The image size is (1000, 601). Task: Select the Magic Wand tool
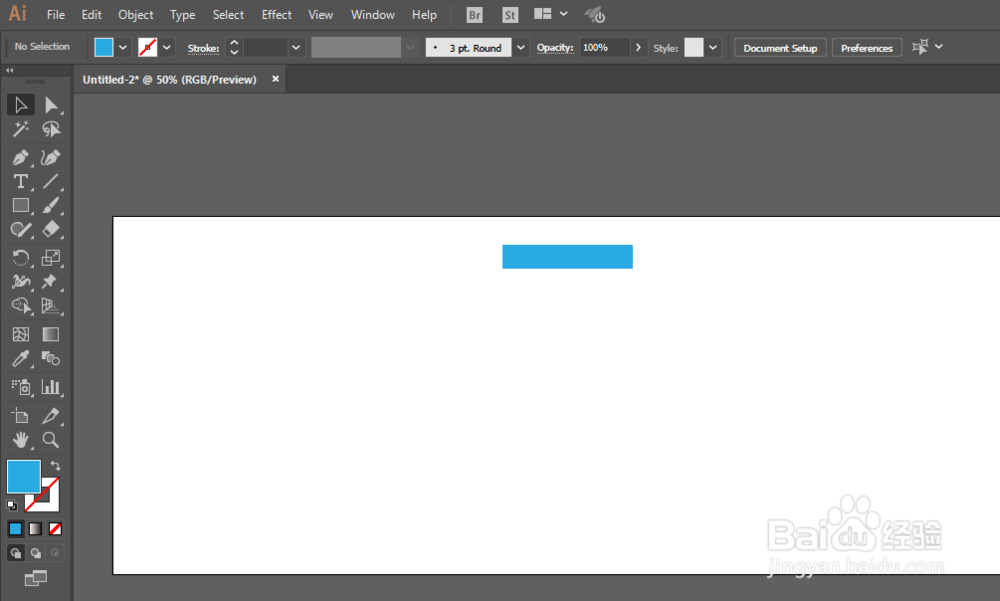(x=20, y=130)
